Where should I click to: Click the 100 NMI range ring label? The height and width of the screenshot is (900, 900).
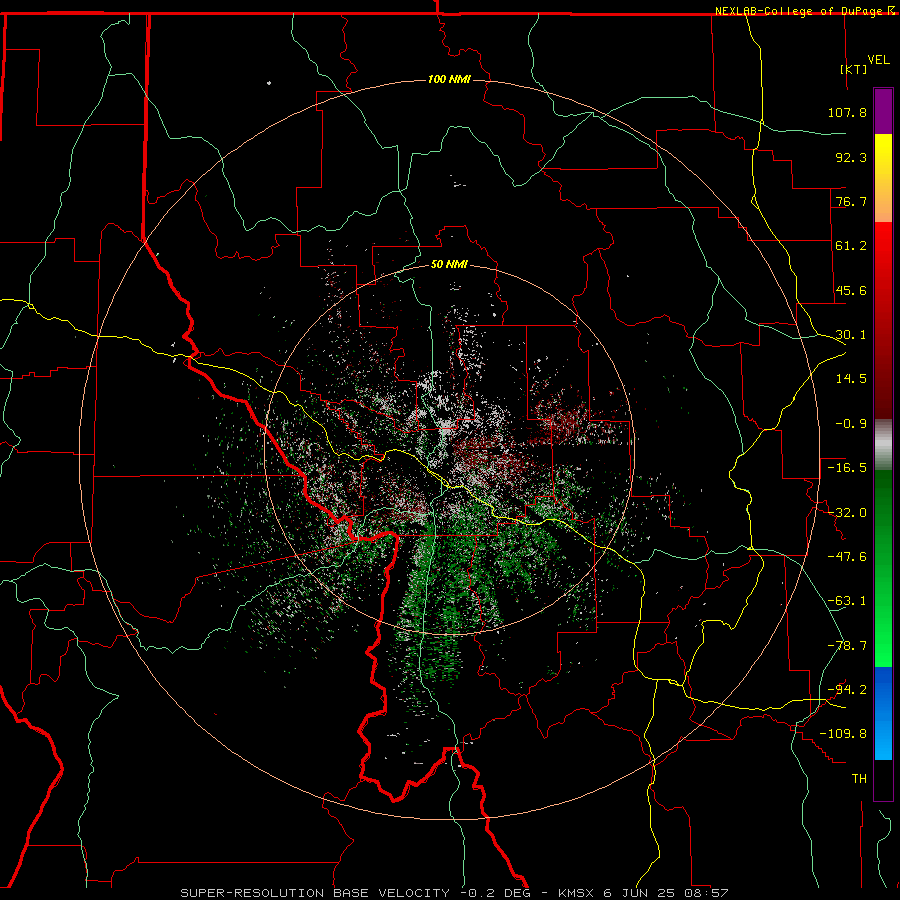coord(449,79)
